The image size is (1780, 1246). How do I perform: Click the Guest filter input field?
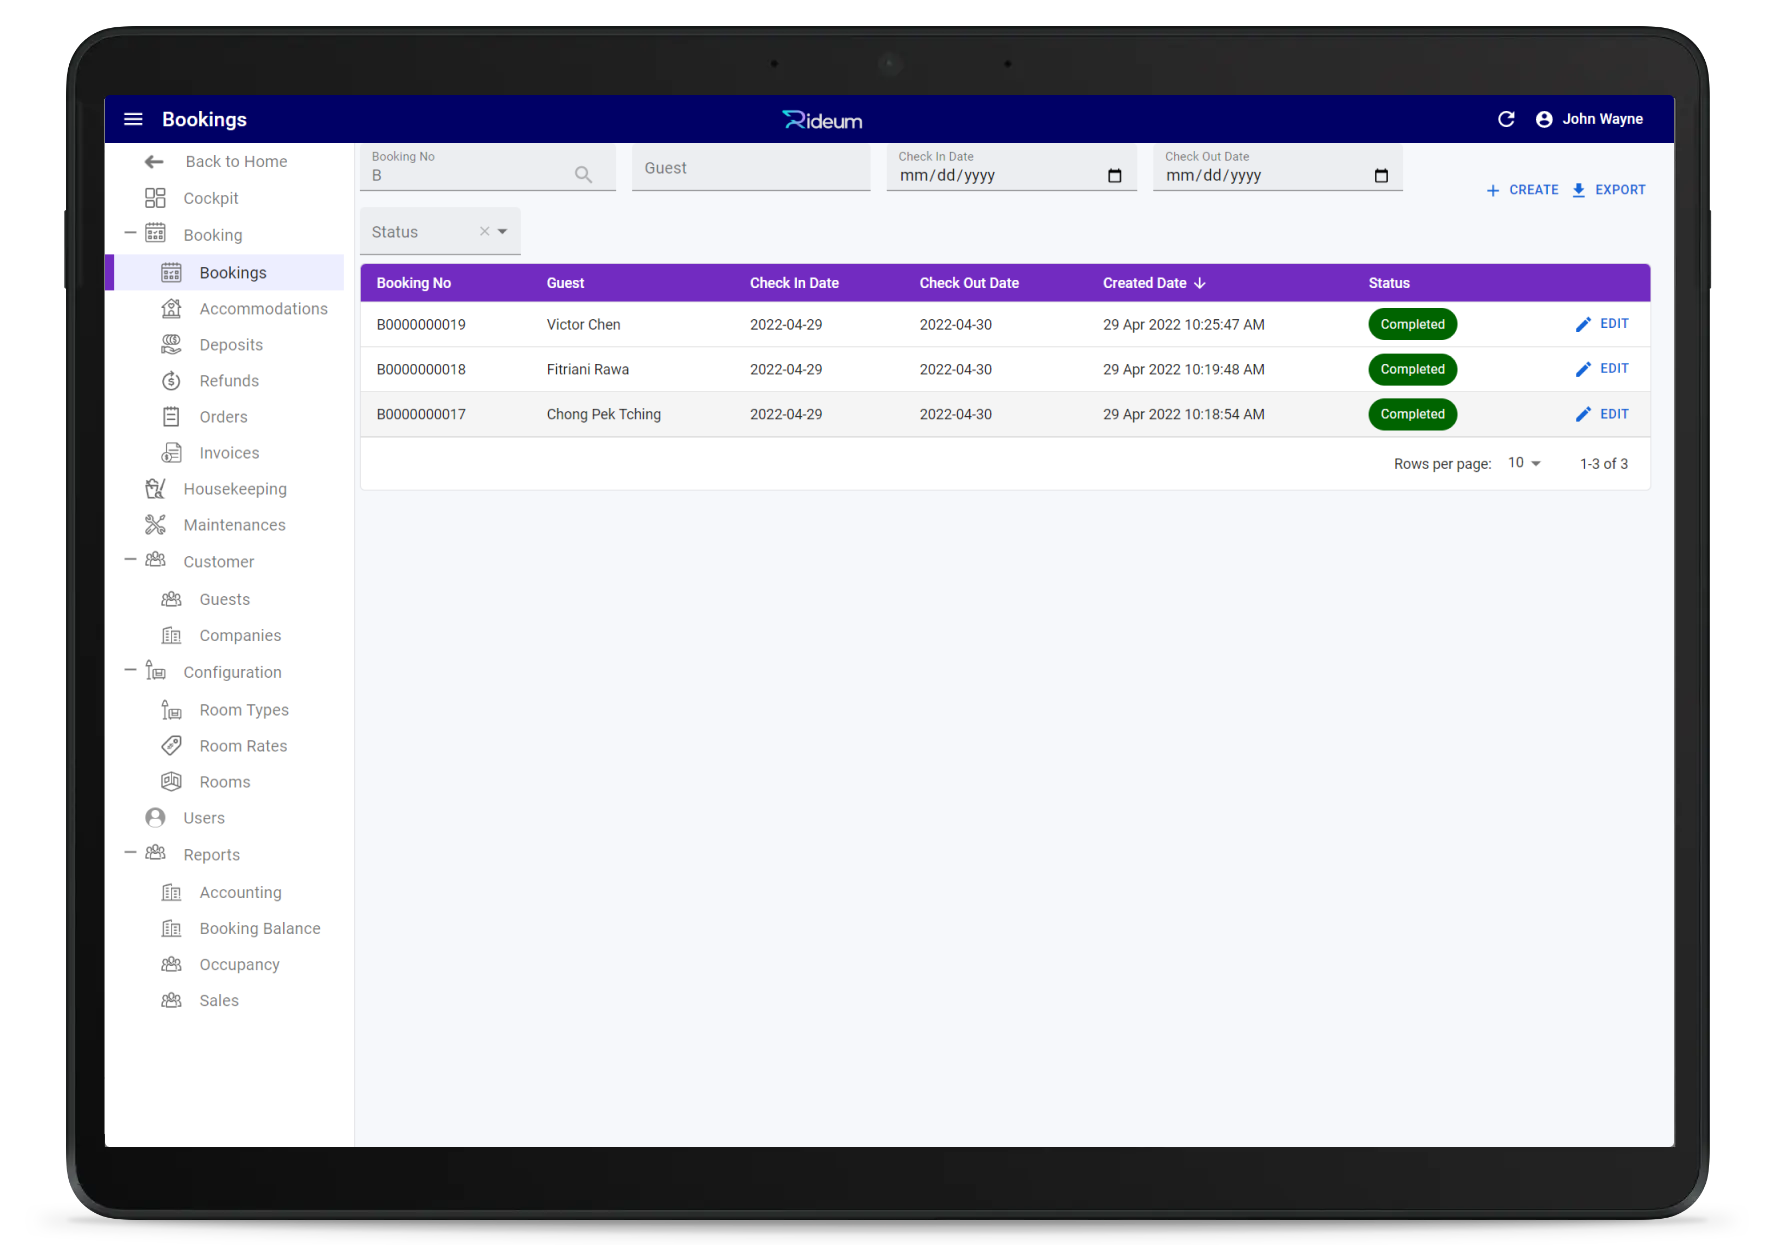tap(751, 168)
